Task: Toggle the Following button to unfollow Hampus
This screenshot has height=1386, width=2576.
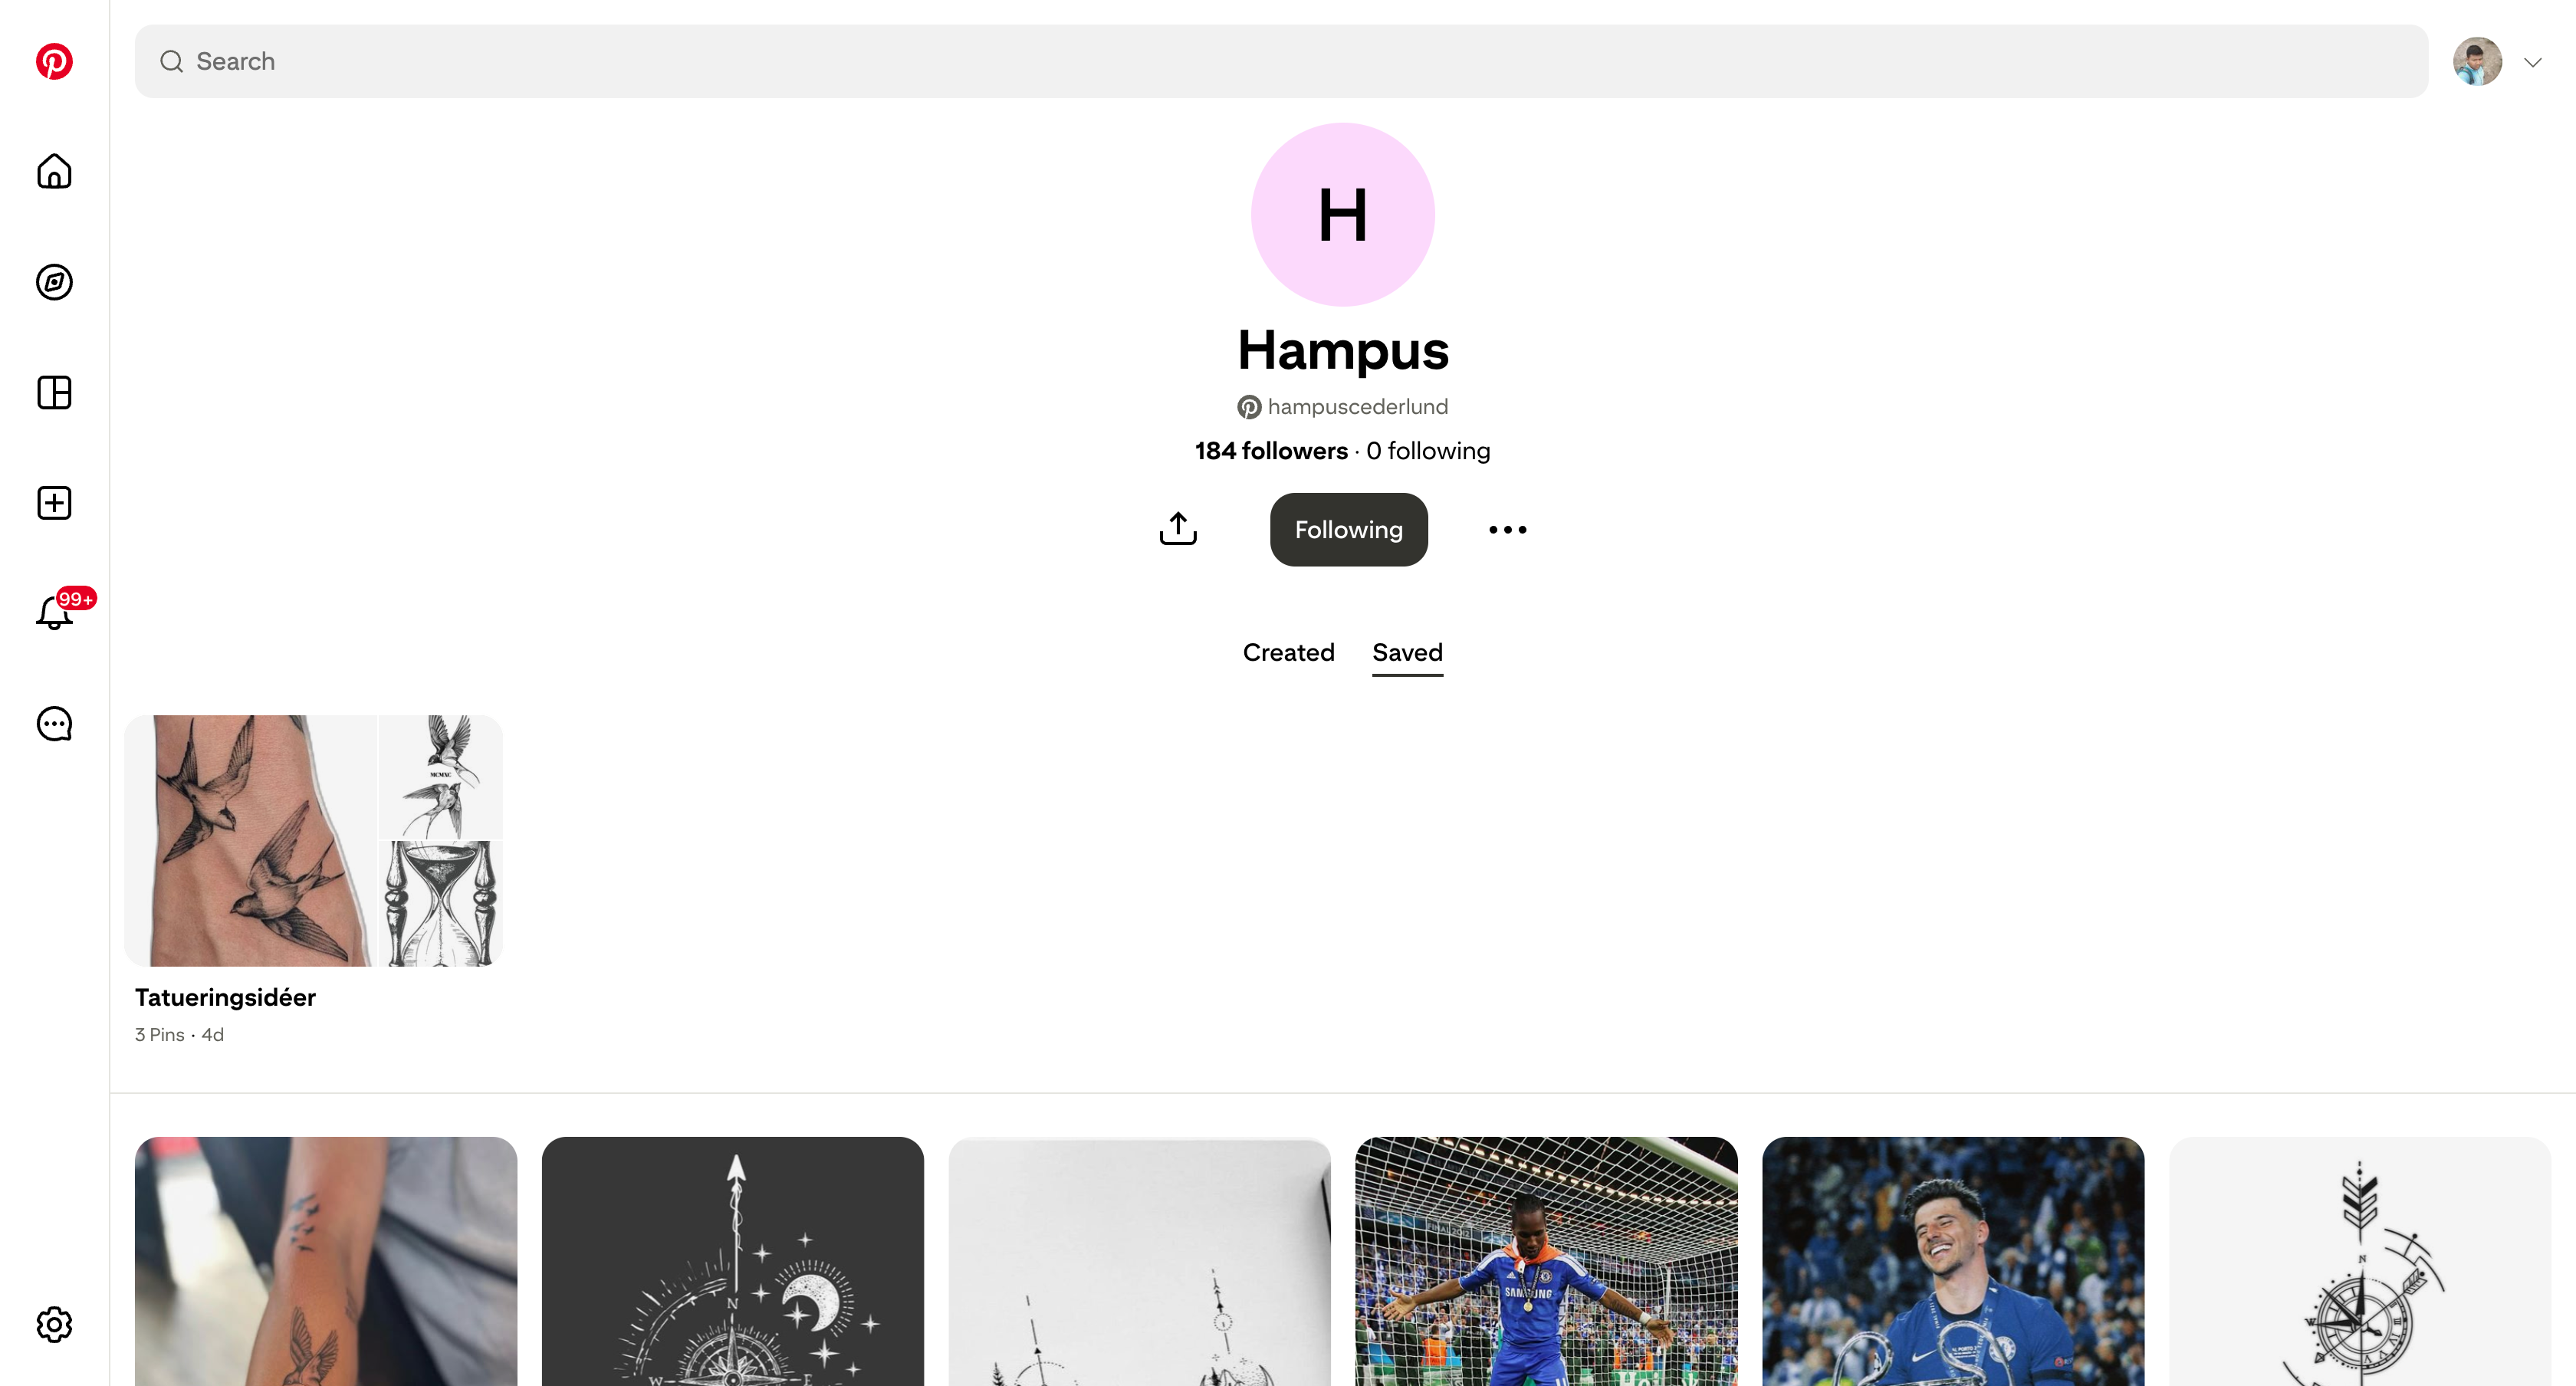Action: click(x=1348, y=529)
